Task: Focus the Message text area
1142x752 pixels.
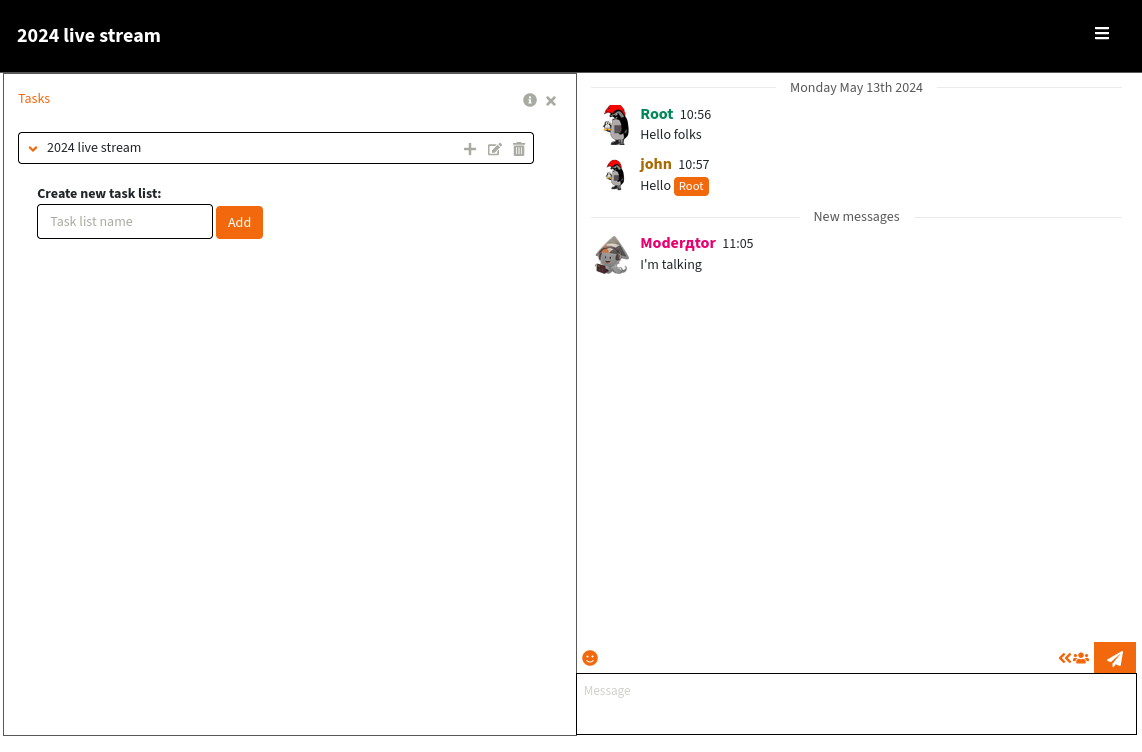Action: click(856, 704)
